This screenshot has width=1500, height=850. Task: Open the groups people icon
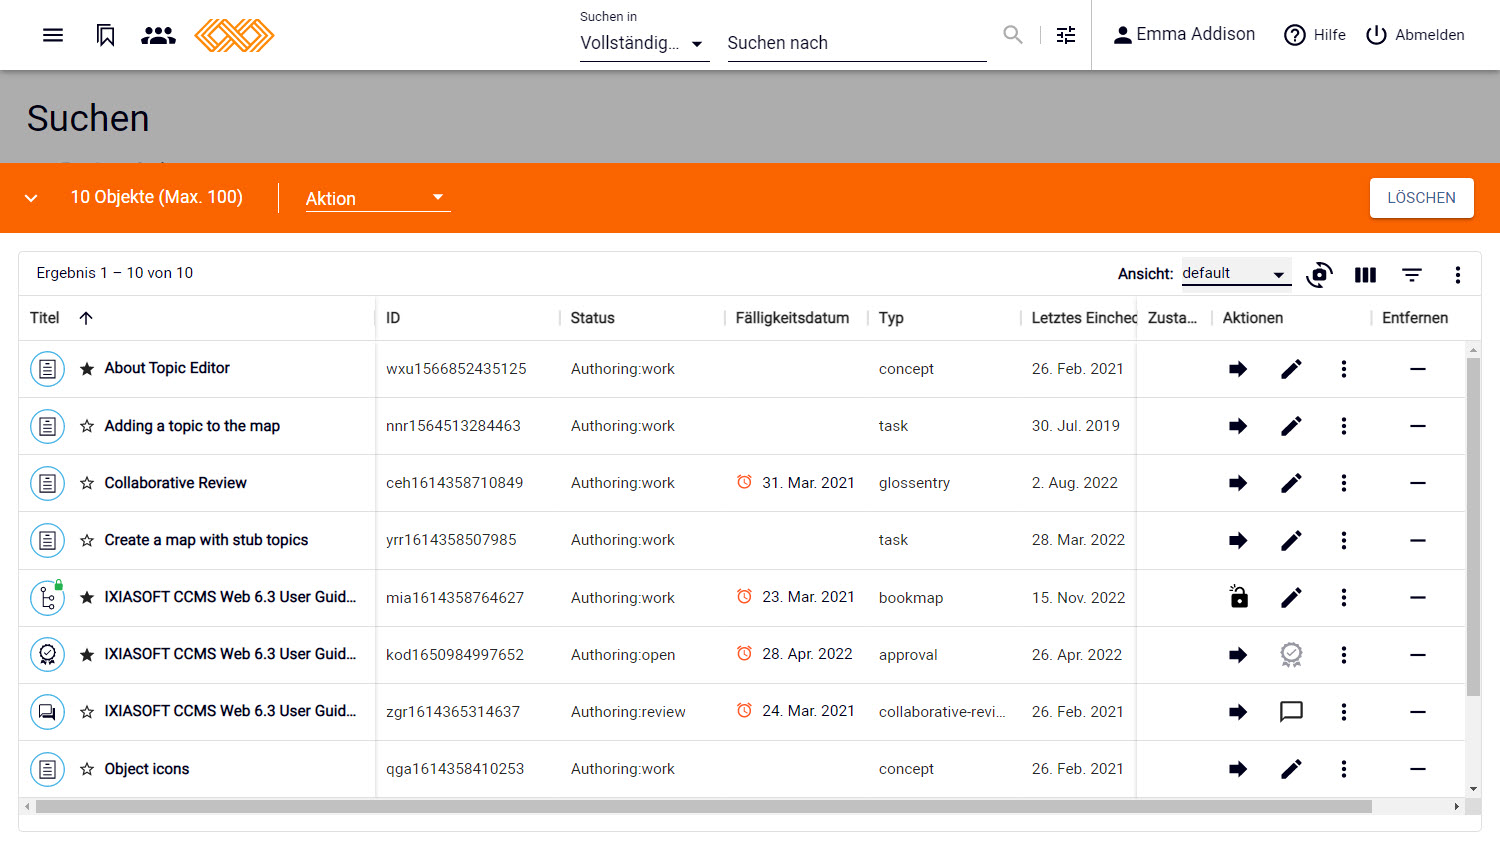[158, 35]
